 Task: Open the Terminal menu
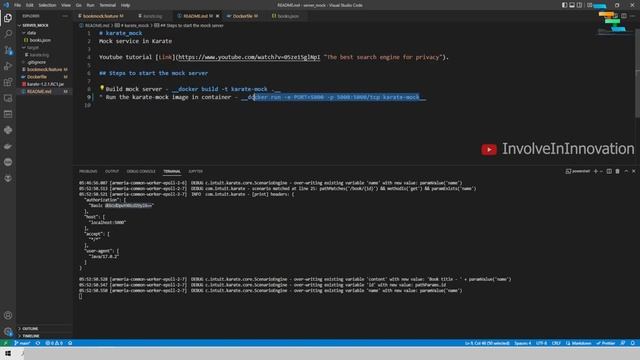pyautogui.click(x=107, y=5)
